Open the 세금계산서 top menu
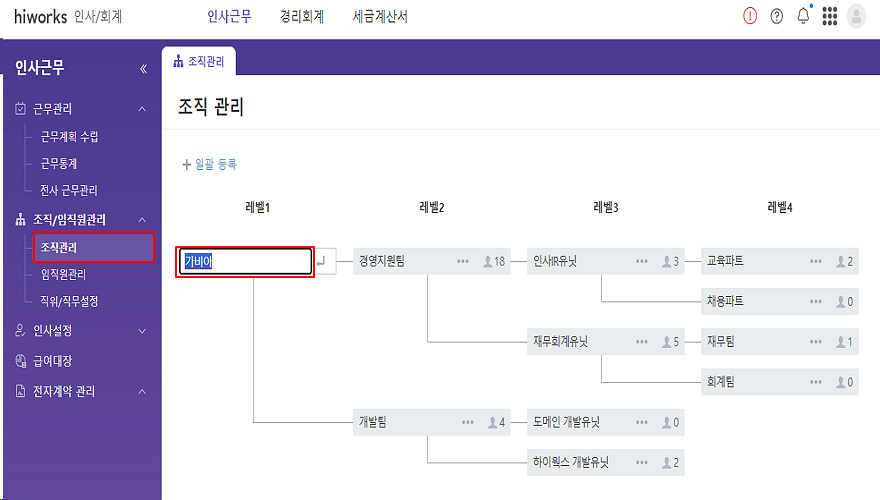Image resolution: width=880 pixels, height=500 pixels. point(380,17)
